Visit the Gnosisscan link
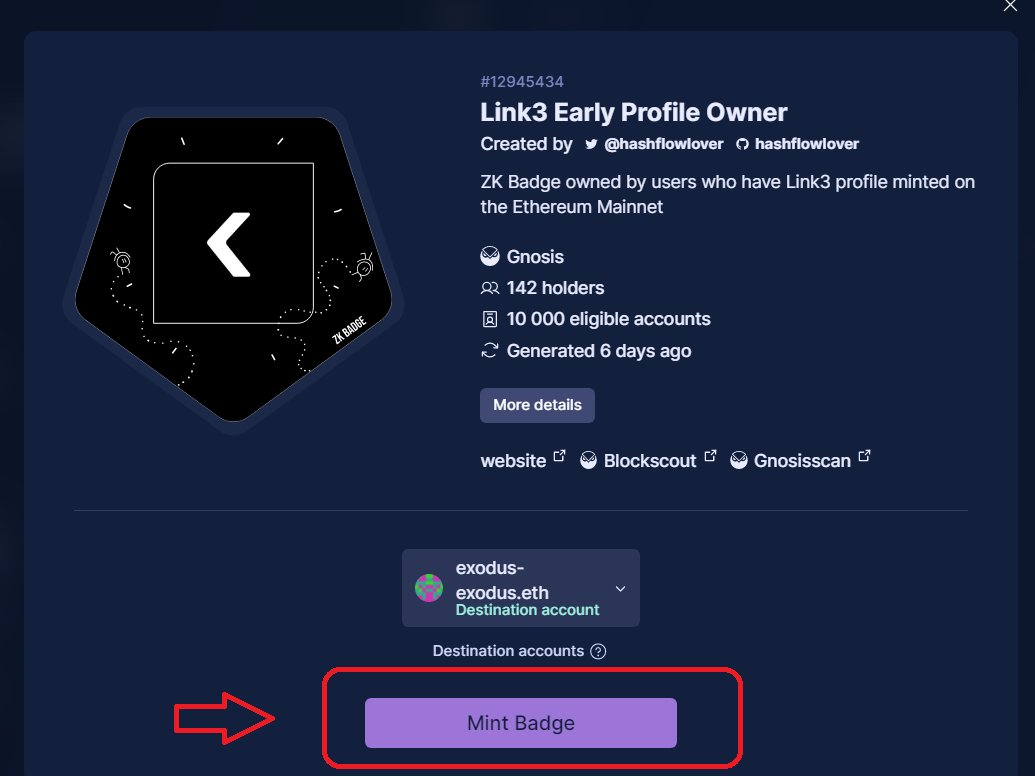Viewport: 1035px width, 776px height. [803, 461]
